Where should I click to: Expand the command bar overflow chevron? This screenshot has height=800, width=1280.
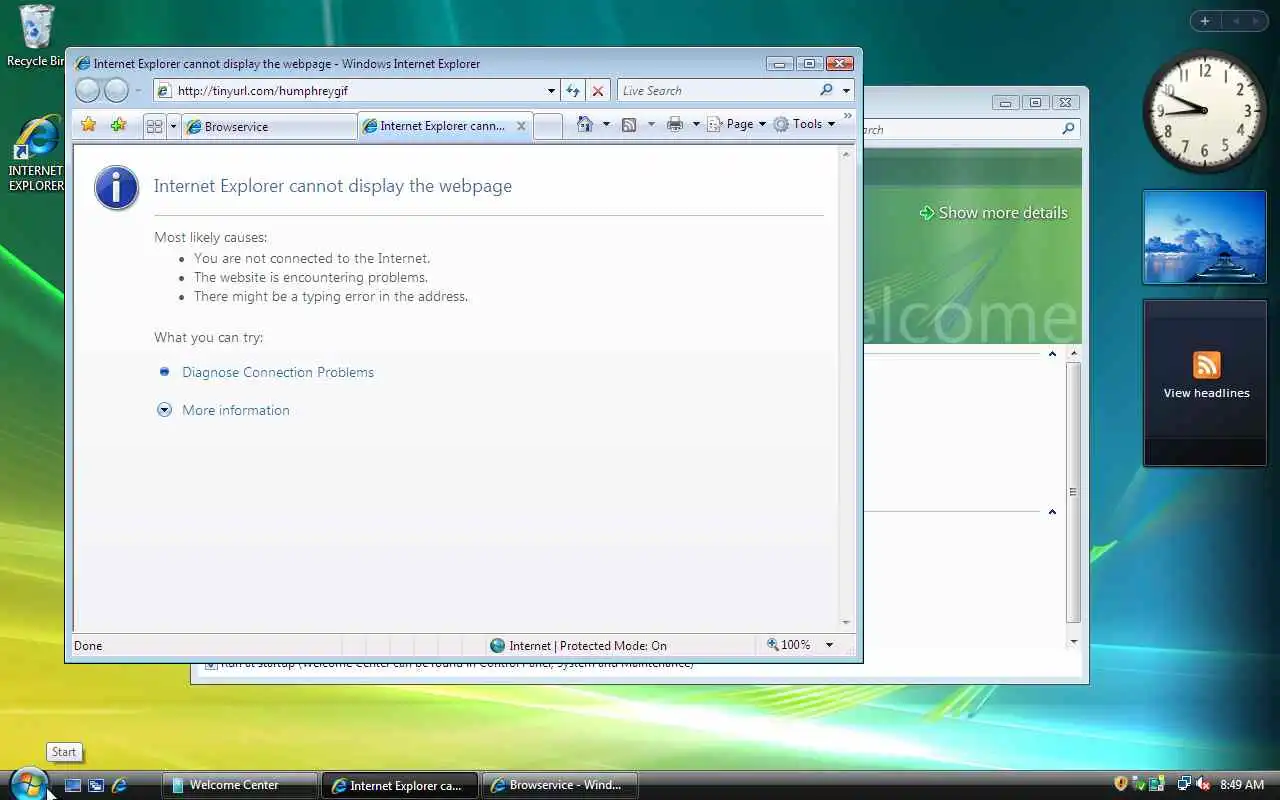[848, 117]
